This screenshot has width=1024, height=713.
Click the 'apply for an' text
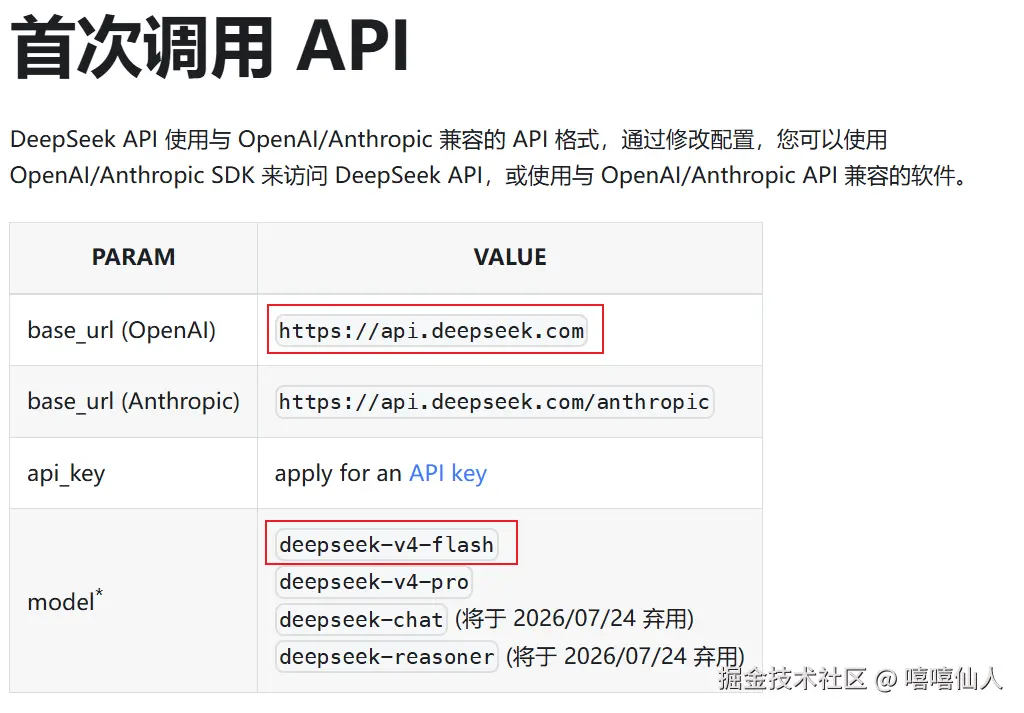(x=338, y=473)
